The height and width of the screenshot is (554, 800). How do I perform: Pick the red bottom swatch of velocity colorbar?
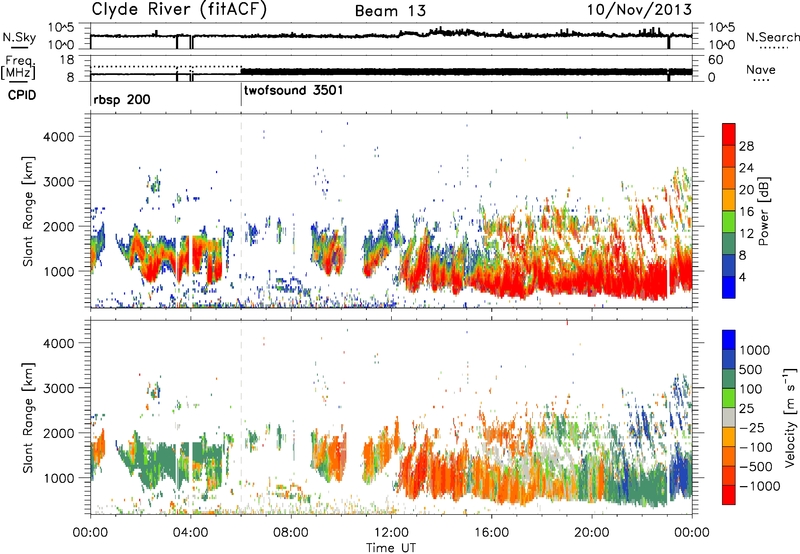729,495
